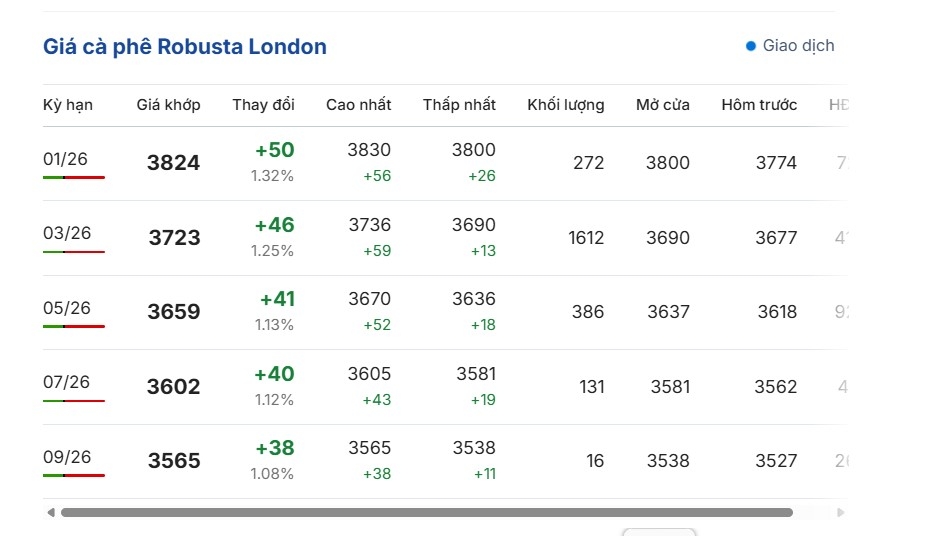The height and width of the screenshot is (536, 928).
Task: Sort by Giá khớp column header
Action: (x=168, y=105)
